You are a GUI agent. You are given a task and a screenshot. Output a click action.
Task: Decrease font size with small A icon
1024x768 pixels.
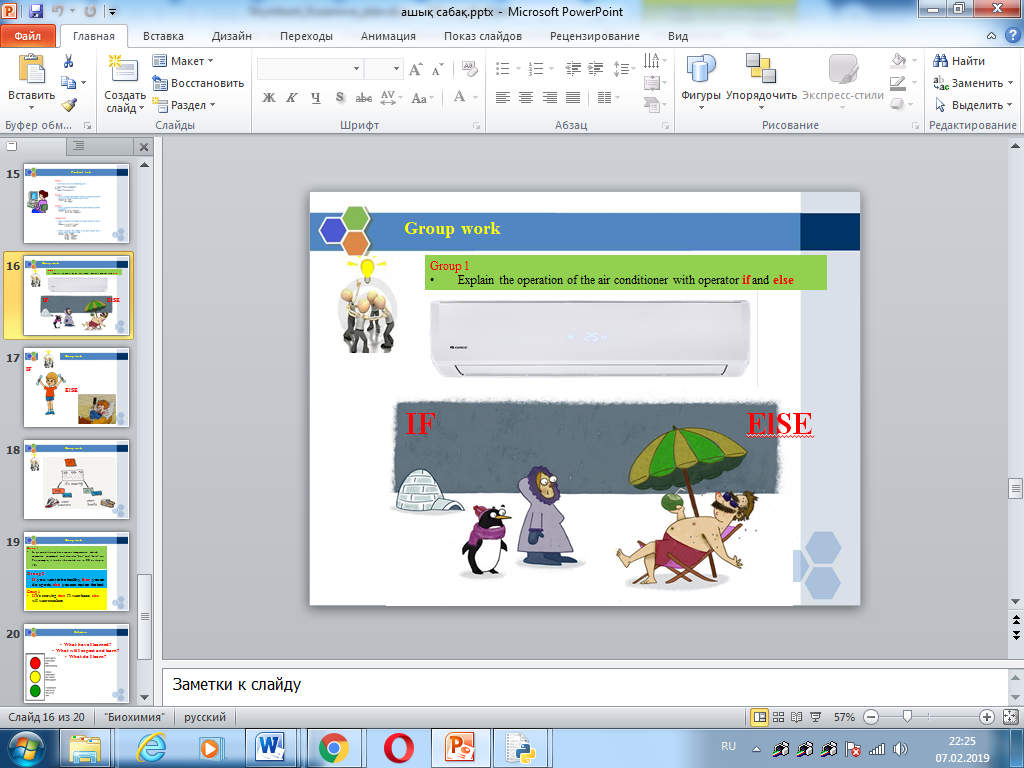[438, 69]
